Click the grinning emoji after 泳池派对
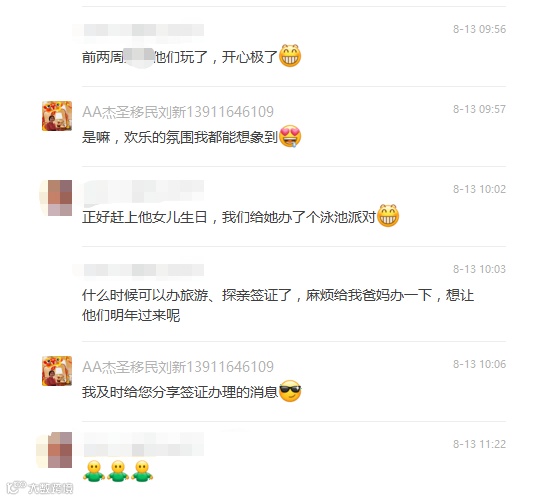The height and width of the screenshot is (500, 546). 388,216
